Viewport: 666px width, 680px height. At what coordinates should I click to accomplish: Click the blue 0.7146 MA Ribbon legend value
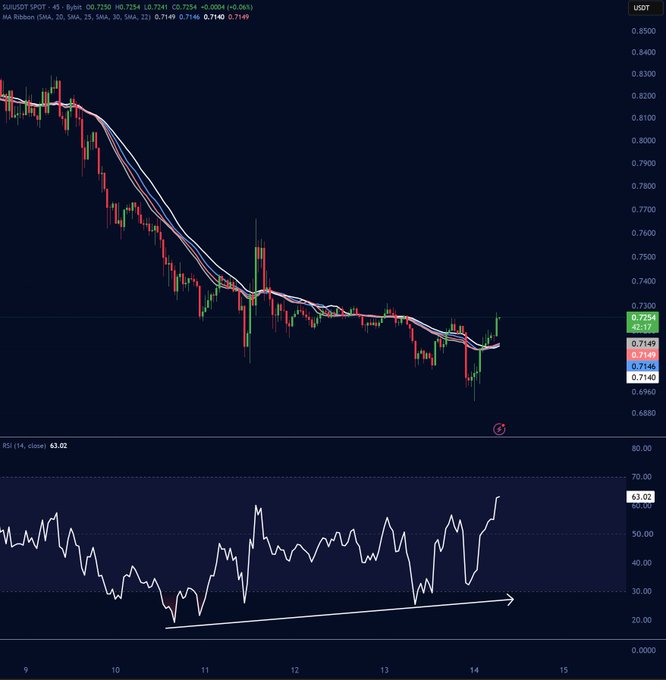189,17
